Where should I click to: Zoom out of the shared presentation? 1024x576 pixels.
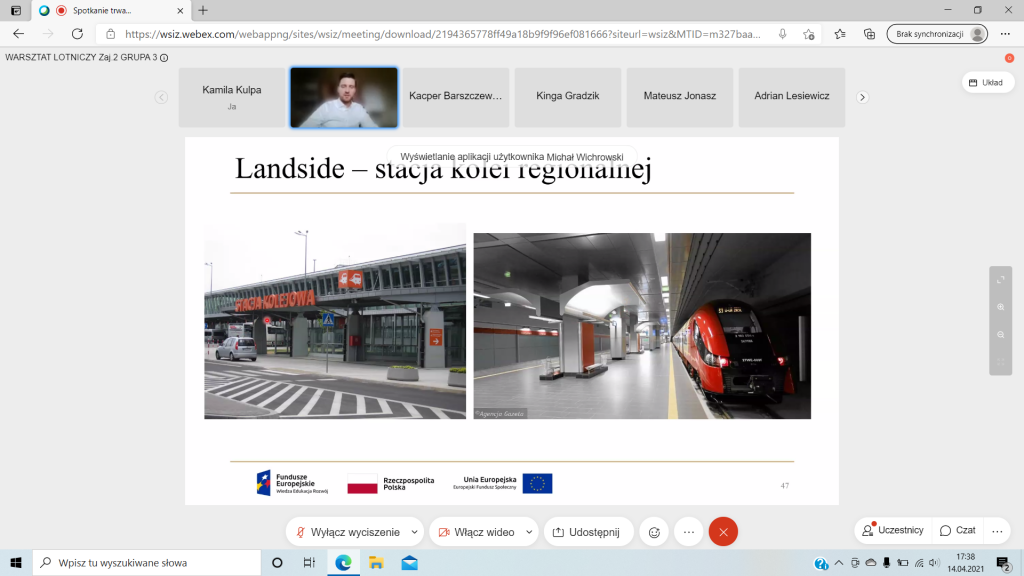point(1001,334)
